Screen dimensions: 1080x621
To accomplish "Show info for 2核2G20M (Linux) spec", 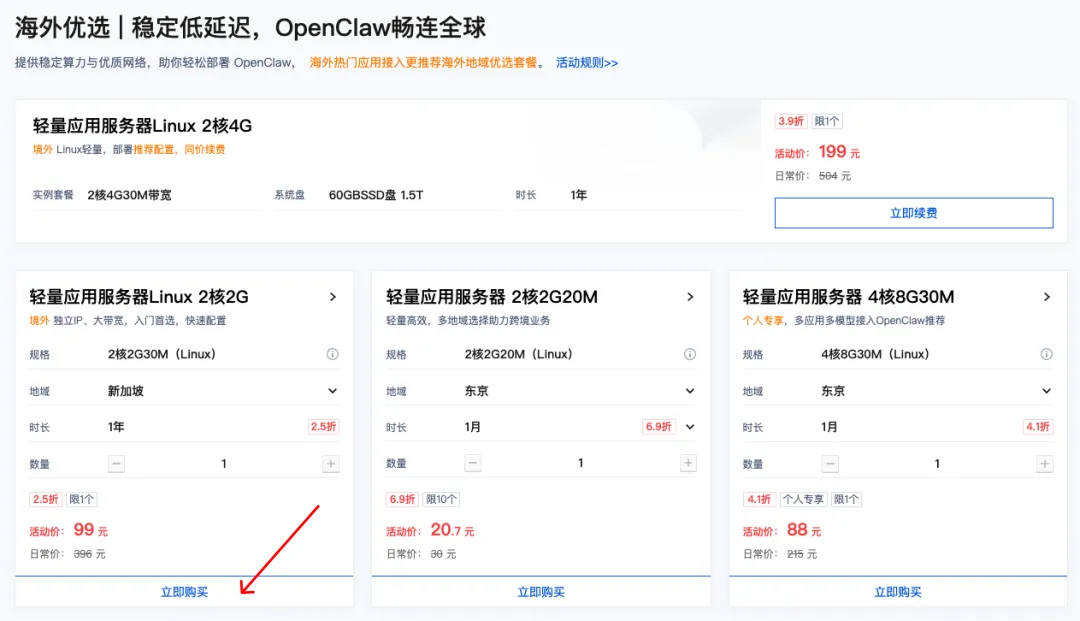I will coord(689,354).
